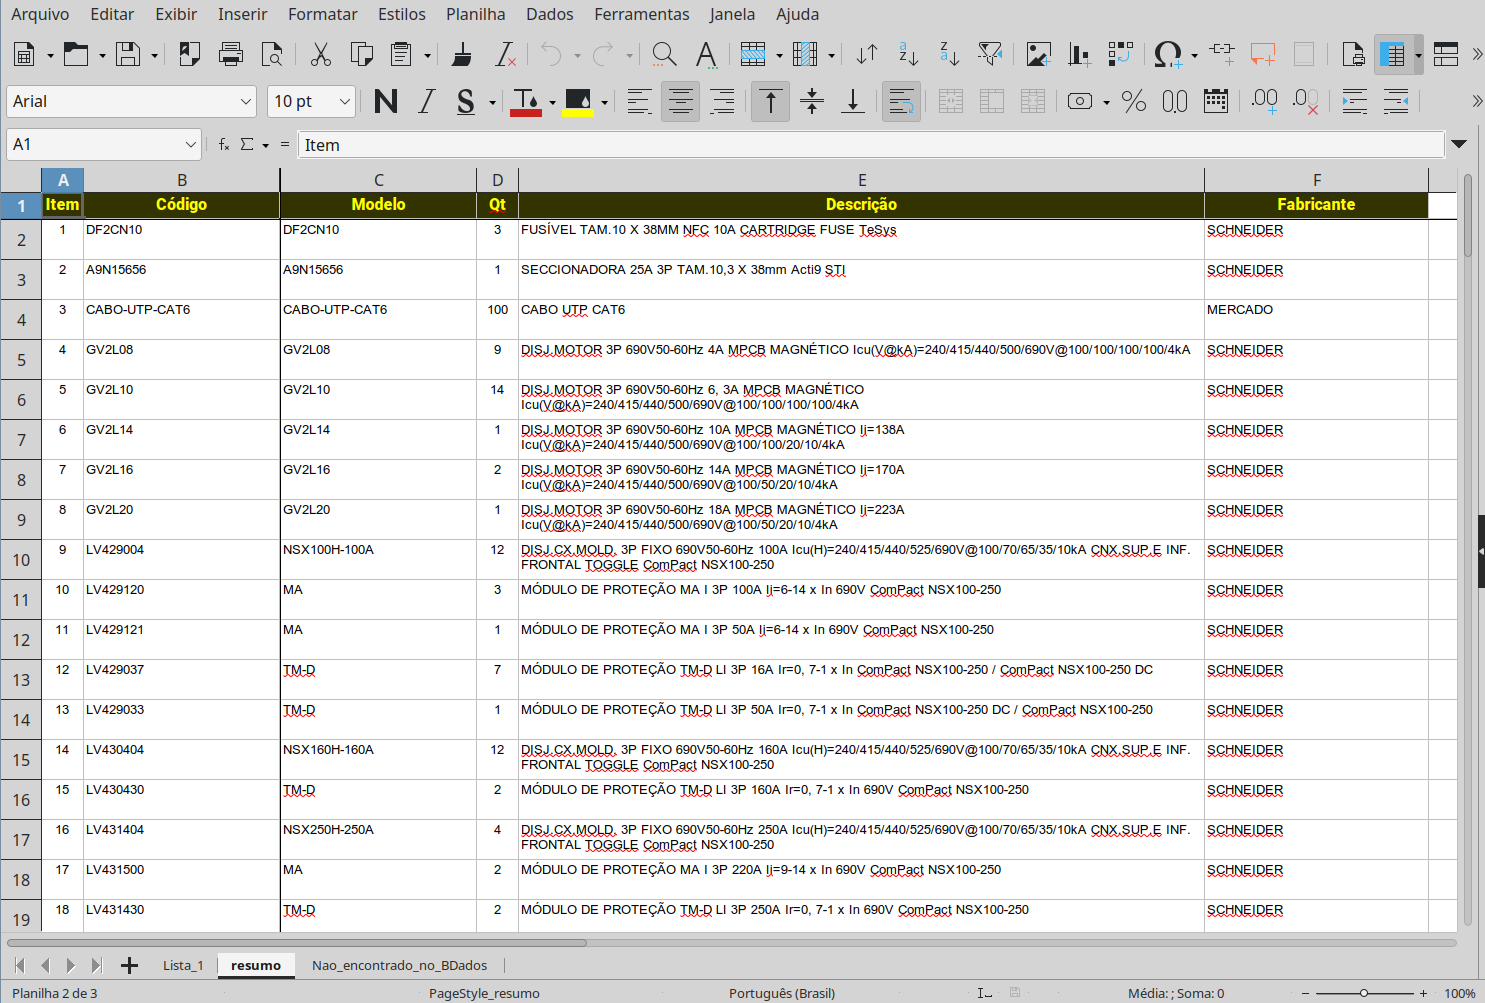The width and height of the screenshot is (1485, 1003).
Task: Click the Sort Ascending icon
Action: coord(908,54)
